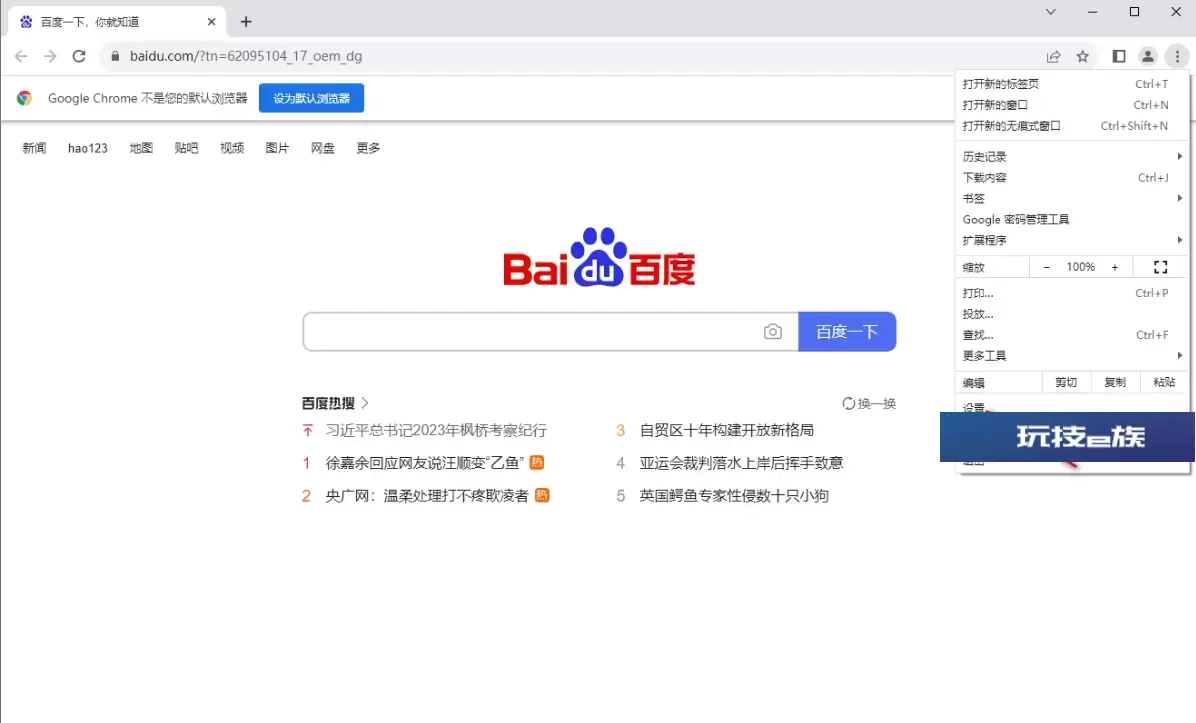The height and width of the screenshot is (723, 1196).
Task: Enter fullscreen from the zoom row
Action: (x=1160, y=267)
